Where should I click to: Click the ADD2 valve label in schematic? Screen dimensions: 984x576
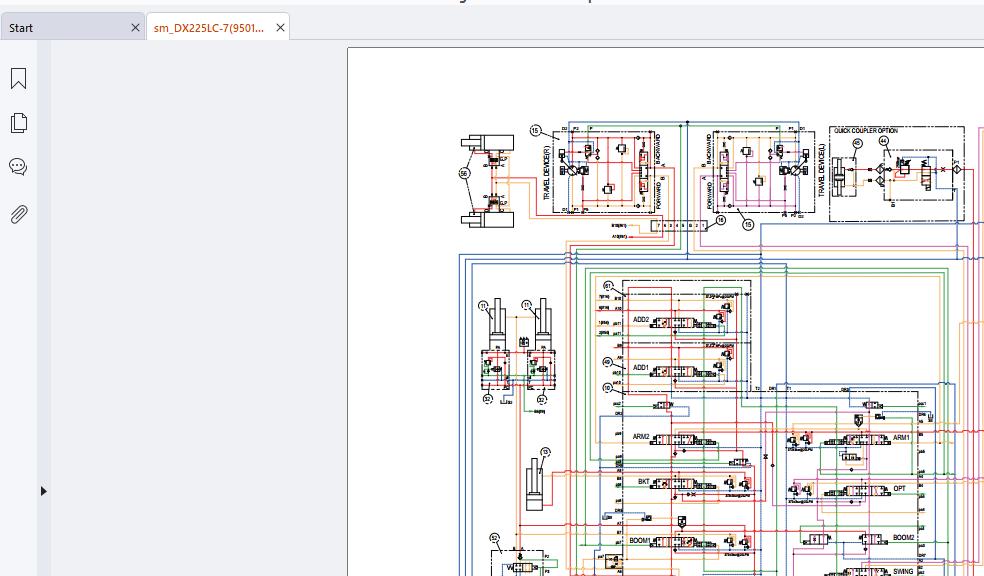(x=641, y=319)
